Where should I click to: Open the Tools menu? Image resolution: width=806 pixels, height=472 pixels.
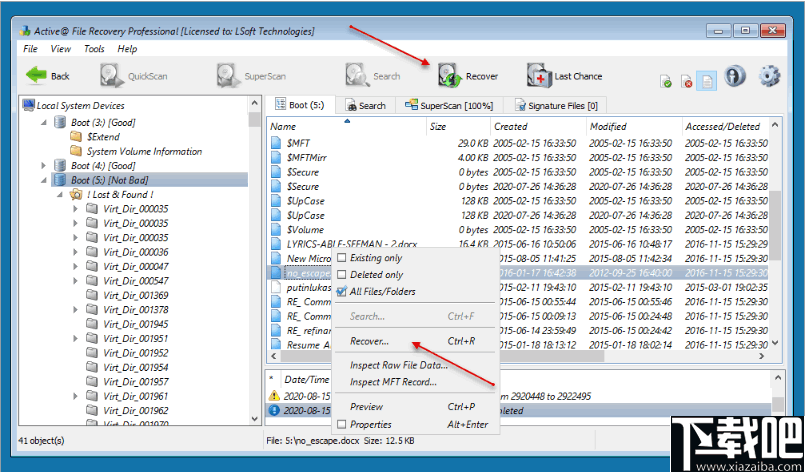94,49
